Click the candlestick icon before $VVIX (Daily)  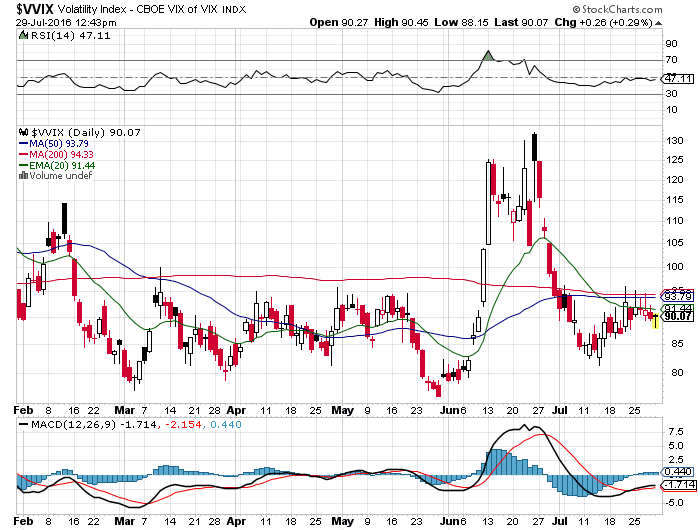[x=23, y=133]
